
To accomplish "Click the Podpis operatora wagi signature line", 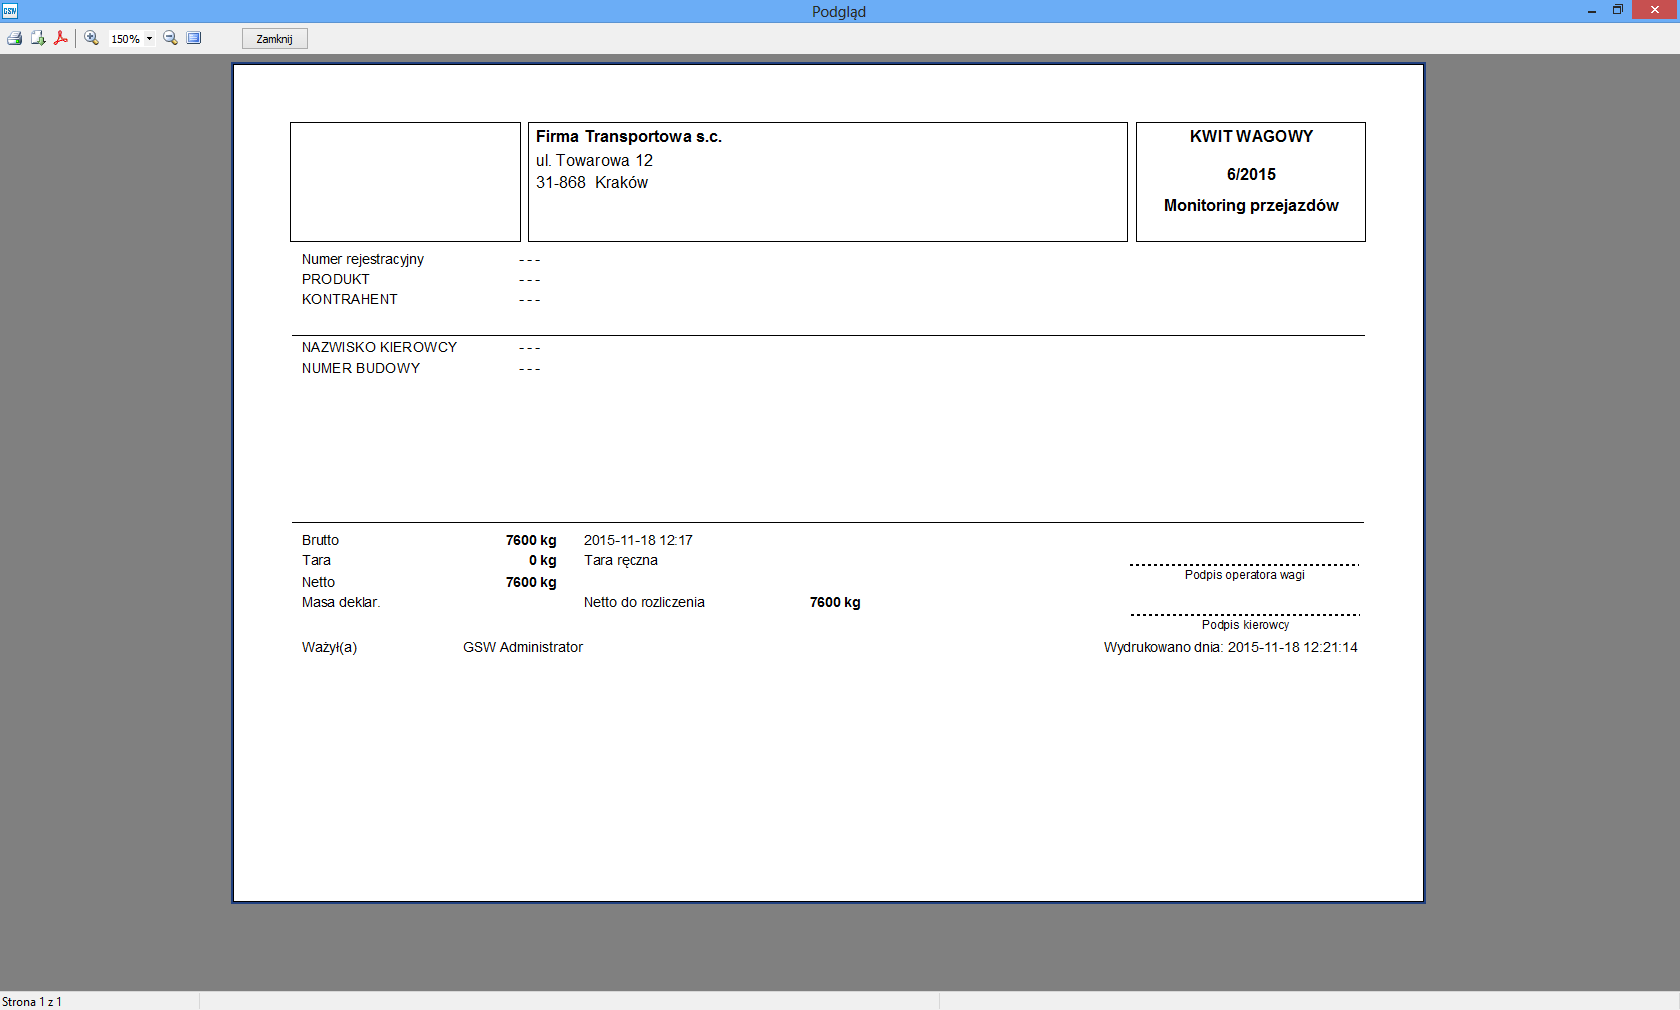I will pos(1244,566).
